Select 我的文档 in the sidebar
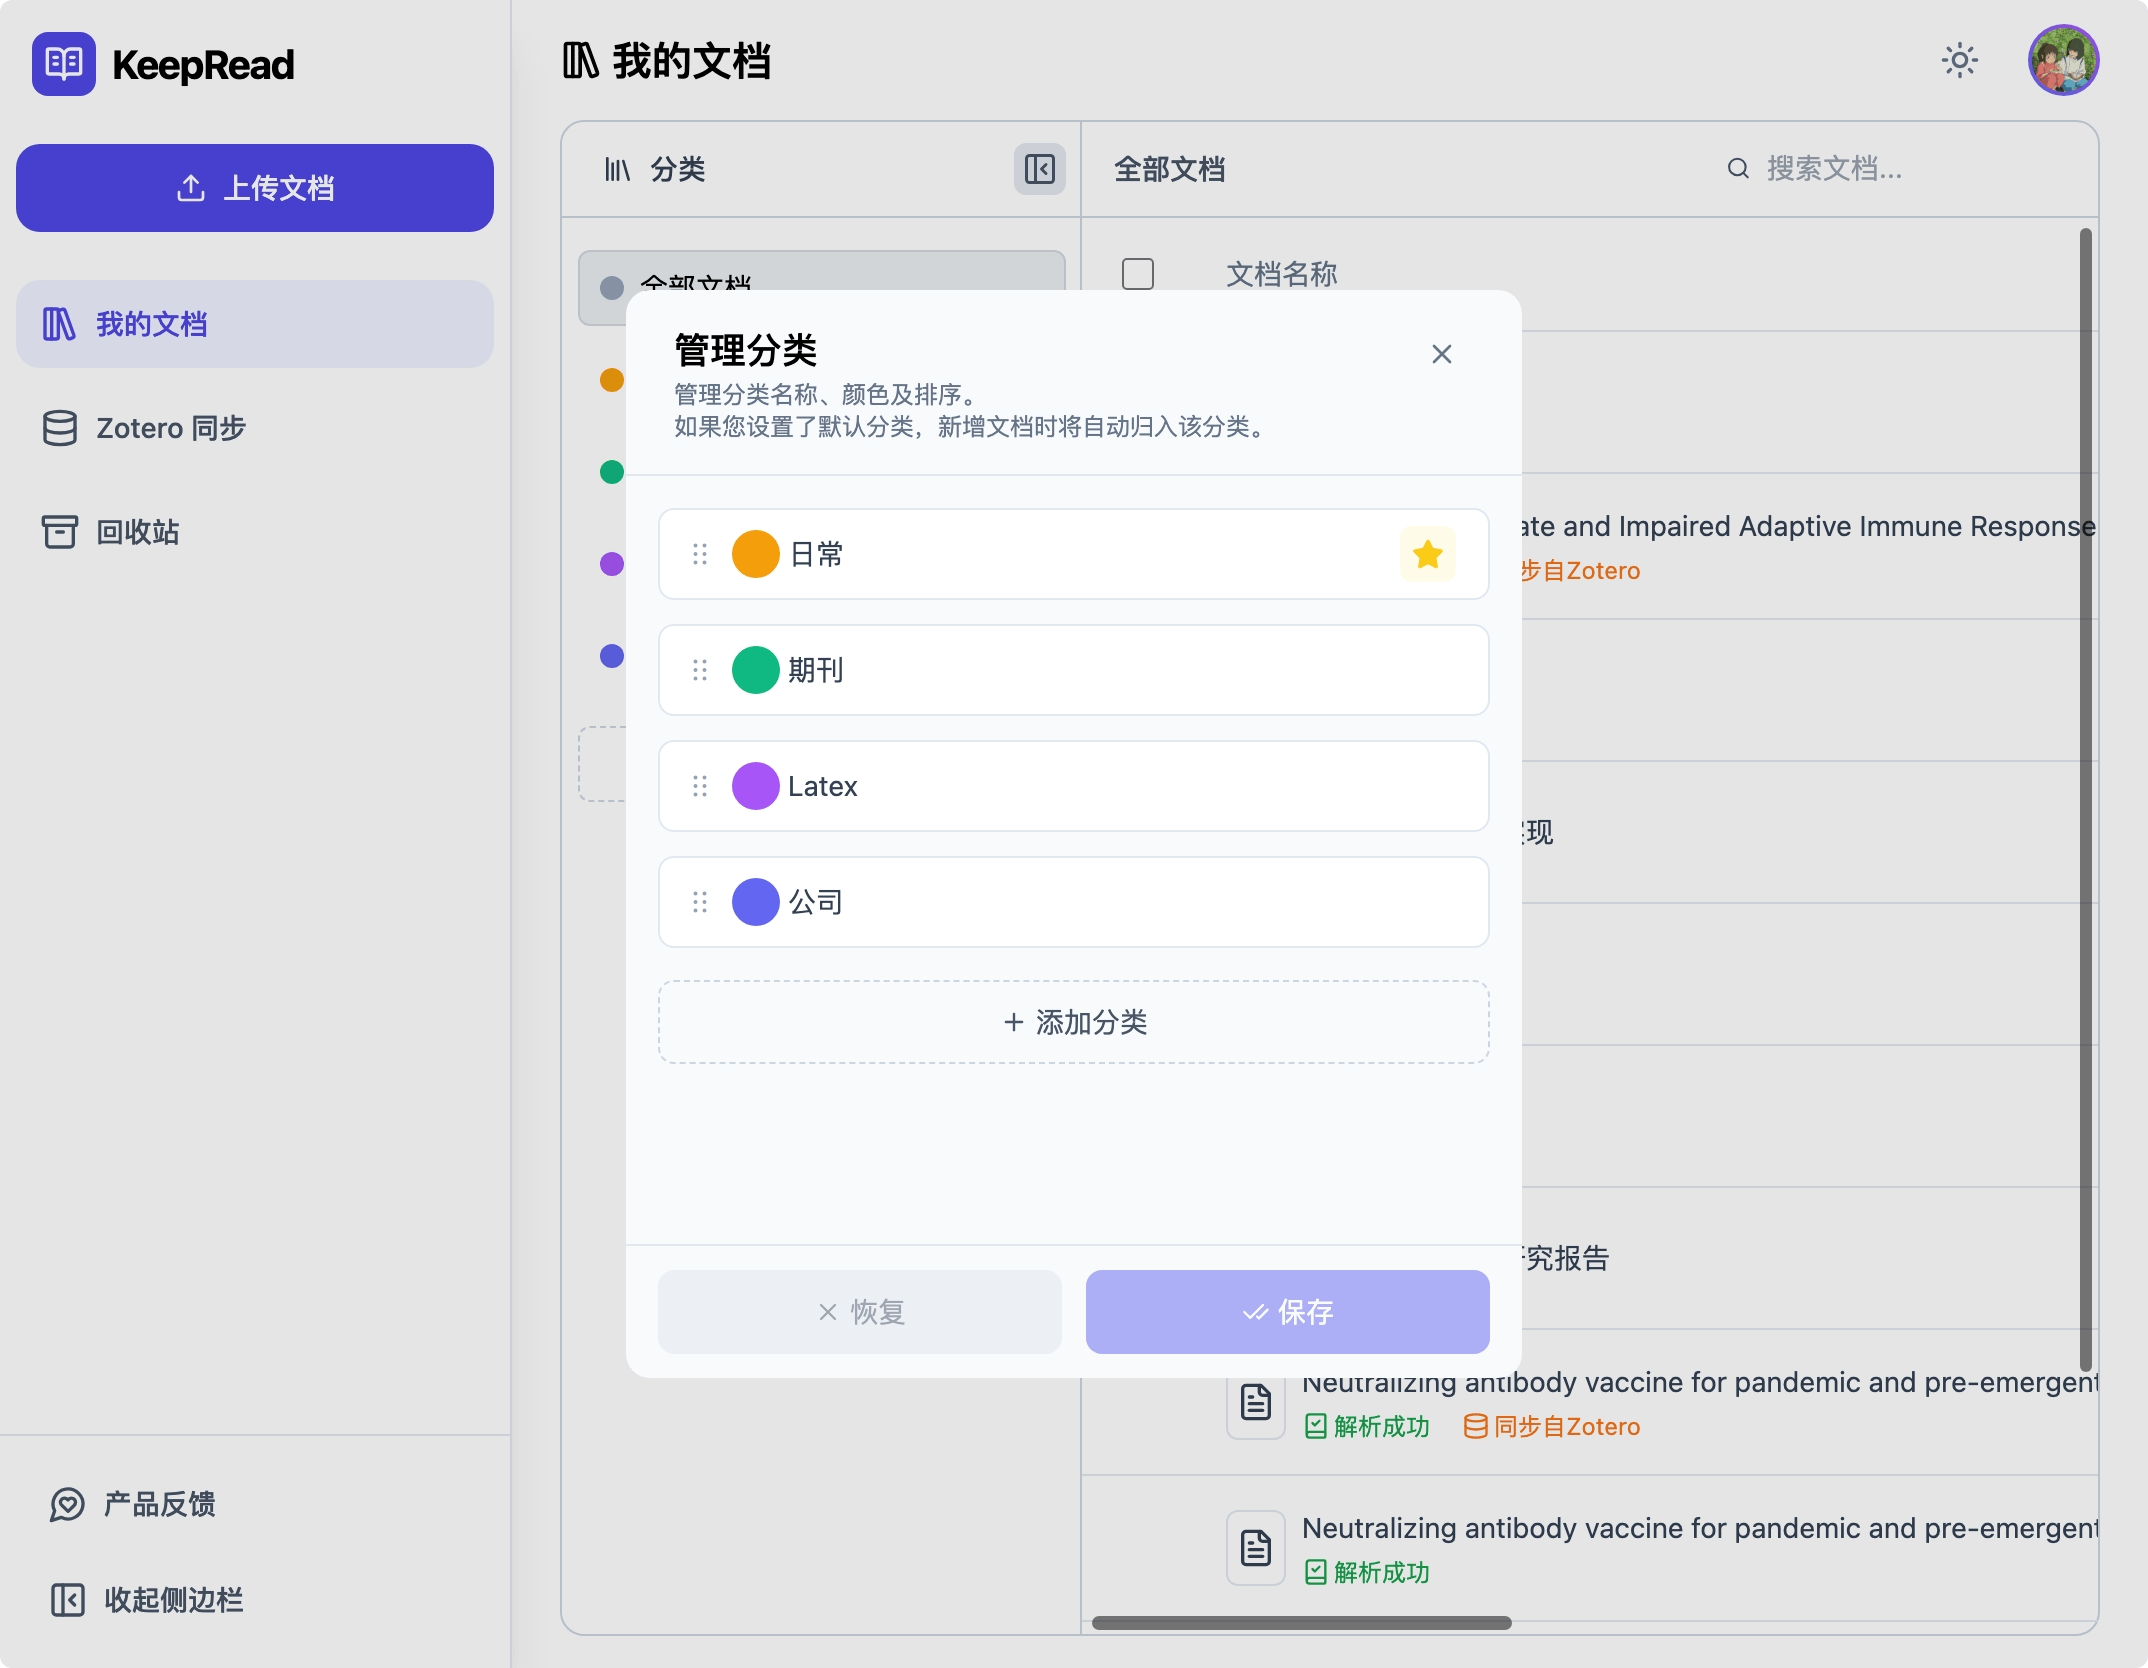The width and height of the screenshot is (2148, 1668). click(x=150, y=323)
